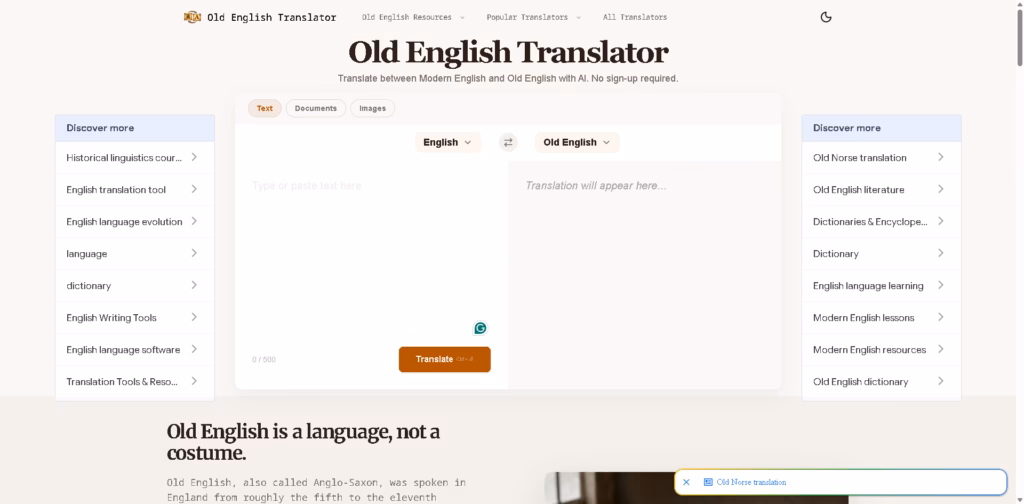This screenshot has height=504, width=1024.
Task: Click arrow beside sidebar Old Norse translation row
Action: click(x=940, y=157)
